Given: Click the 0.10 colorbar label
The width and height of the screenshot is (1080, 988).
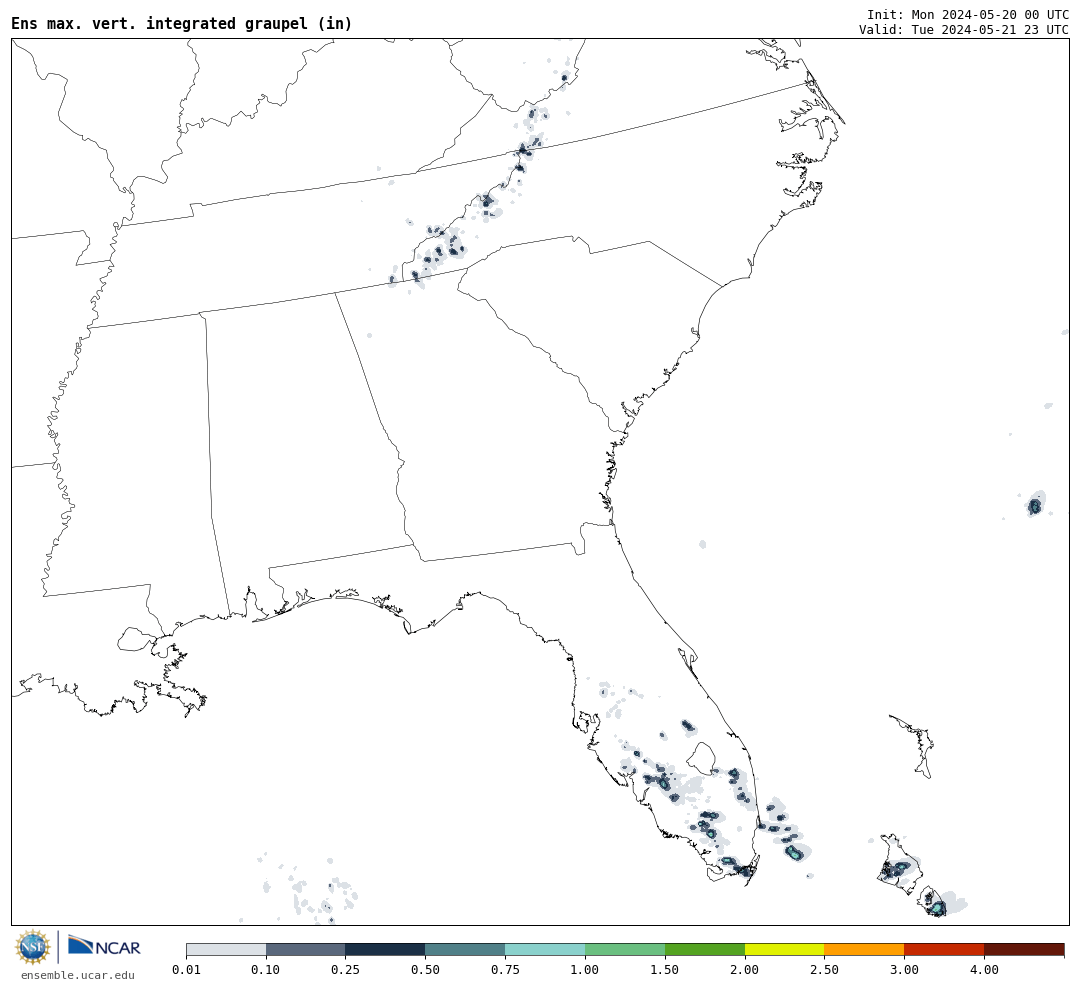Looking at the screenshot, I should click(266, 970).
